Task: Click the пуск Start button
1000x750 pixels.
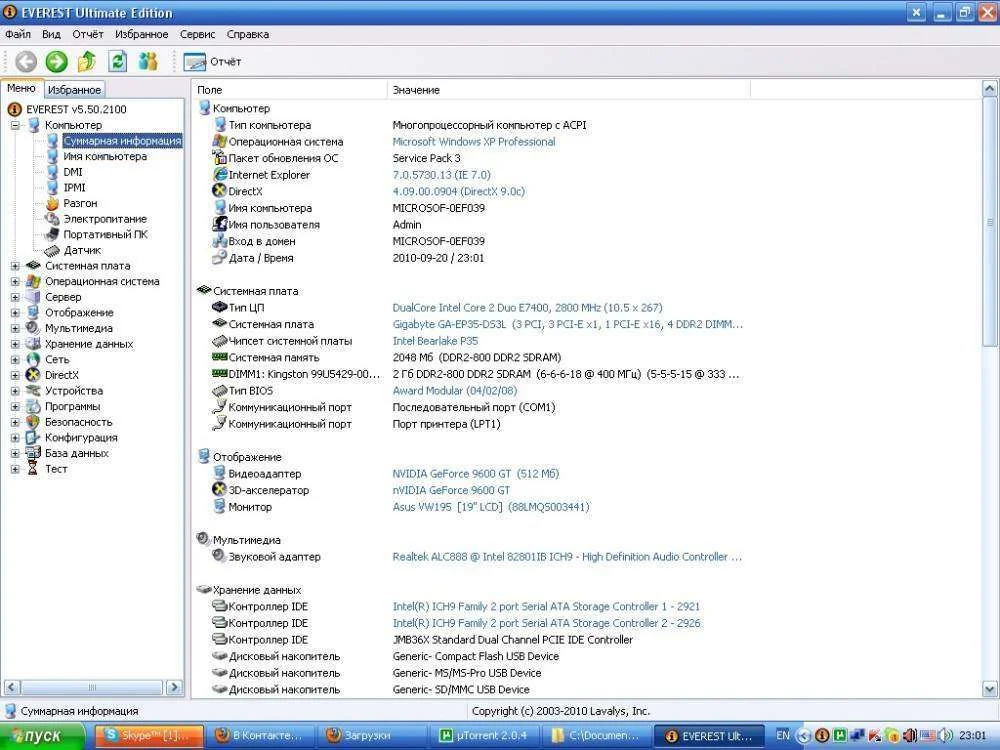Action: coord(42,736)
